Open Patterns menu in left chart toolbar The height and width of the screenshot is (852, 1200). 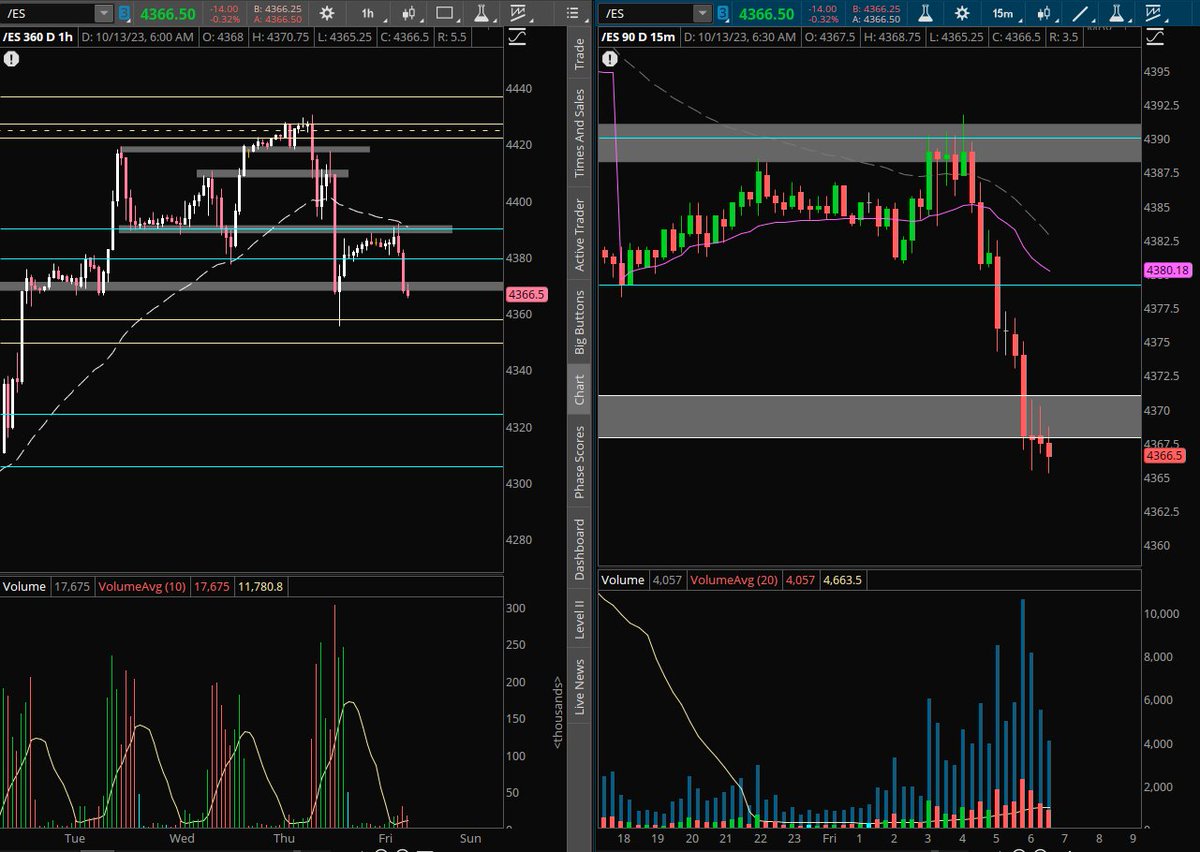518,13
